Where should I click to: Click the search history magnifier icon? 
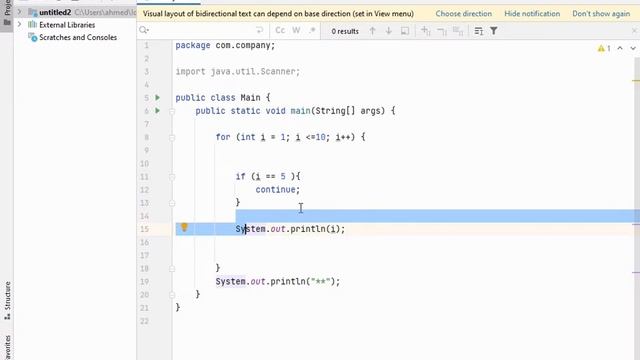[x=144, y=30]
